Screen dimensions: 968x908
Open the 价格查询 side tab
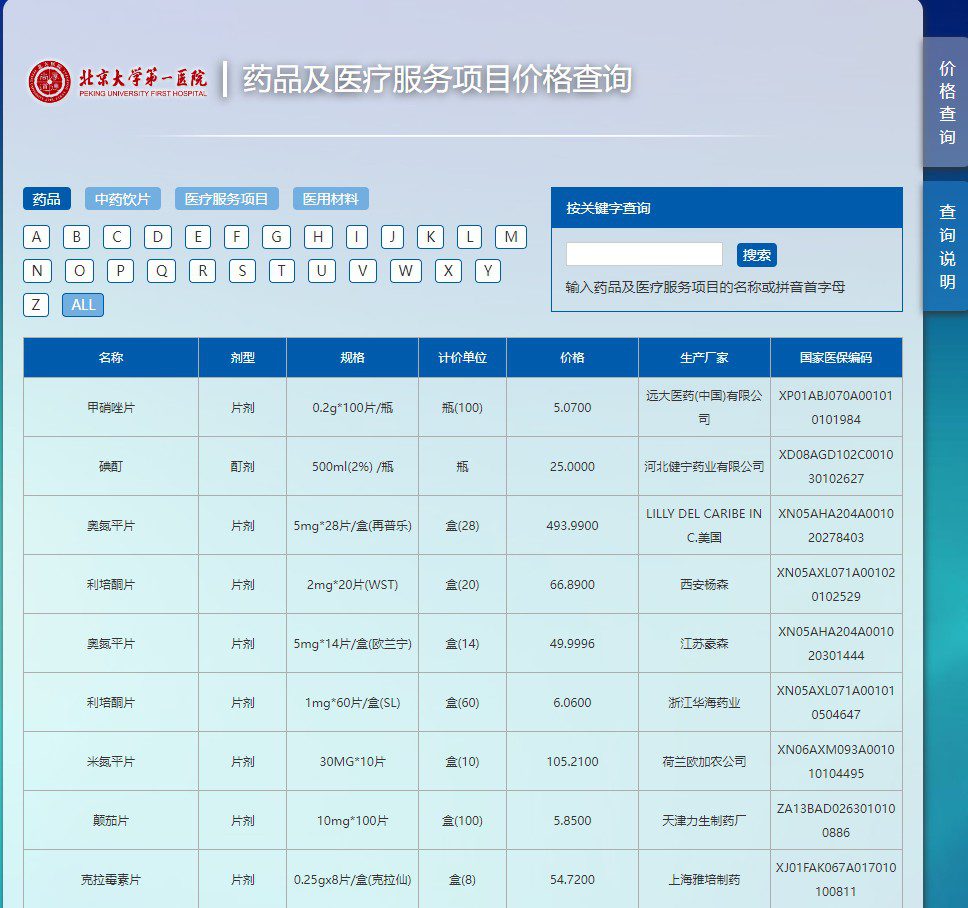click(946, 102)
